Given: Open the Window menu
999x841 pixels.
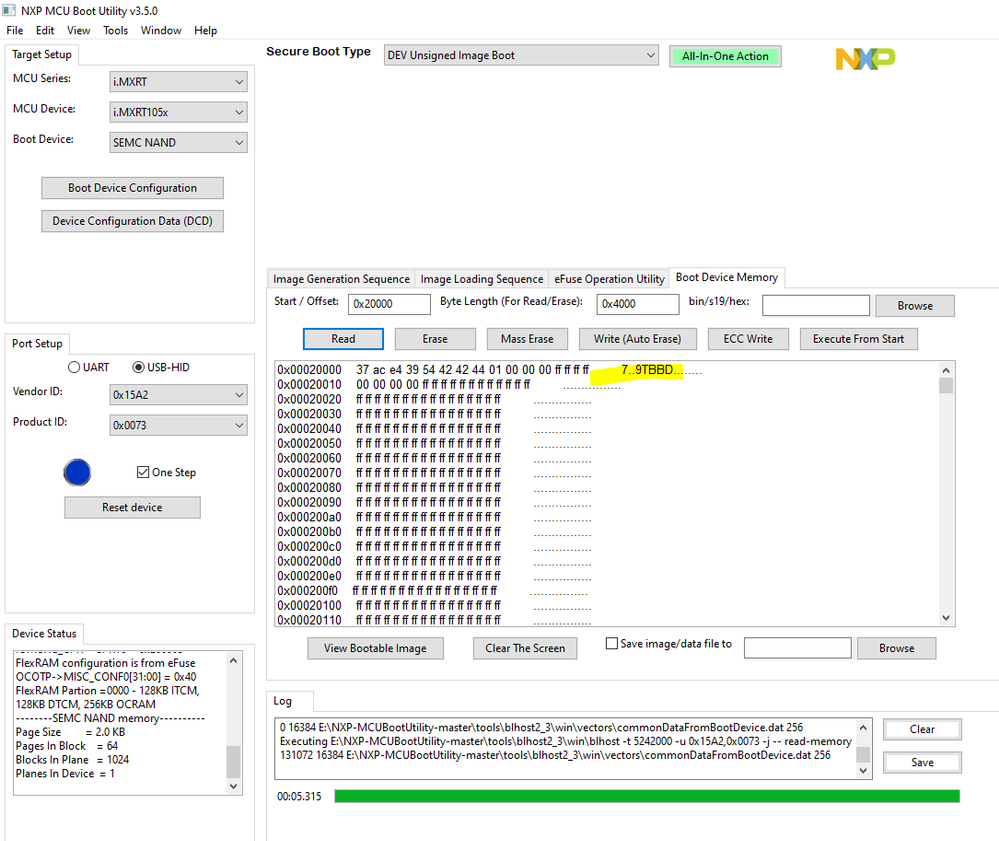Looking at the screenshot, I should [161, 31].
